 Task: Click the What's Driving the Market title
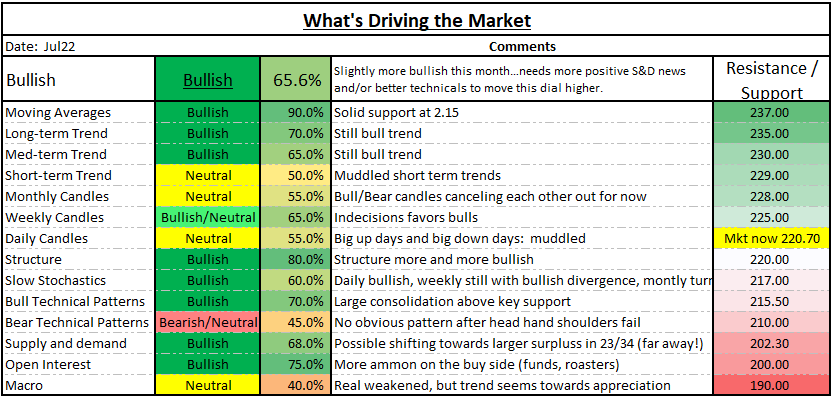[x=417, y=21]
